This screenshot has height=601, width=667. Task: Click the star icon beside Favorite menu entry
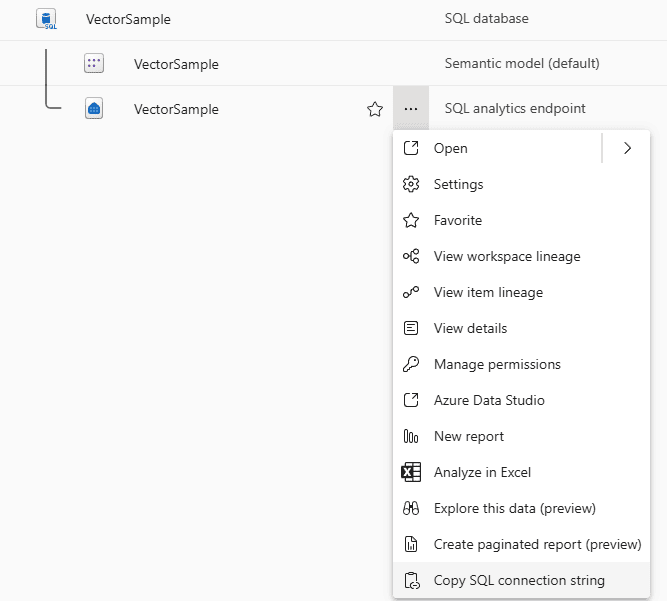[x=411, y=220]
